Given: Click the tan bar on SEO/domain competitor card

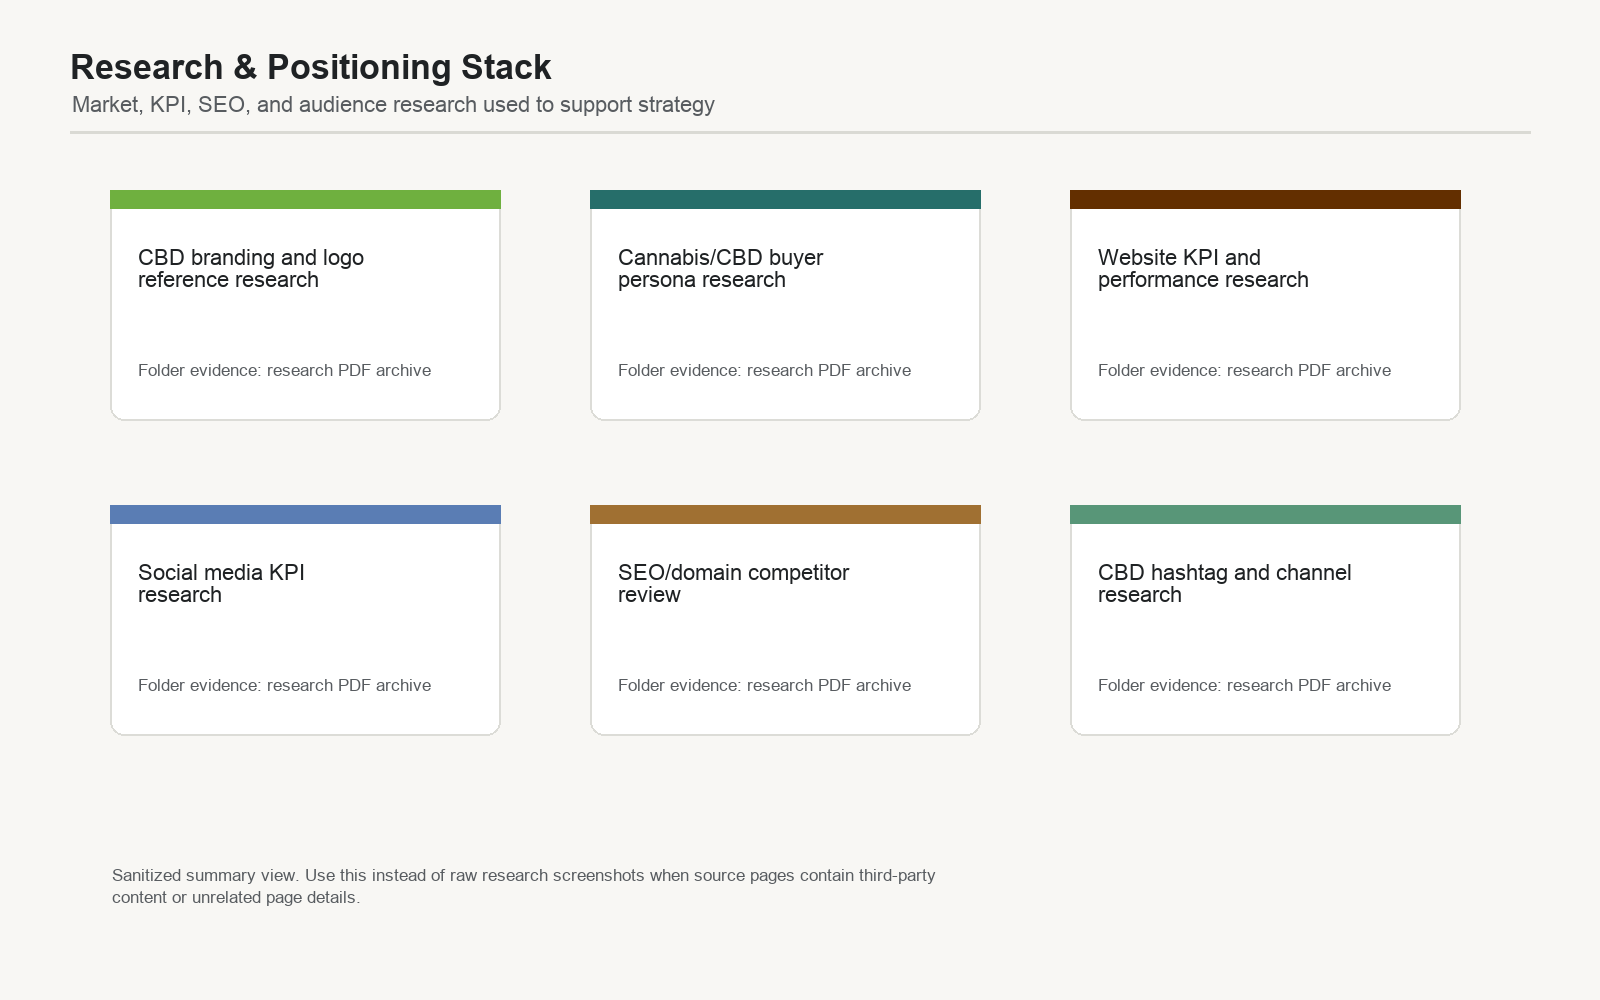Looking at the screenshot, I should tap(785, 514).
